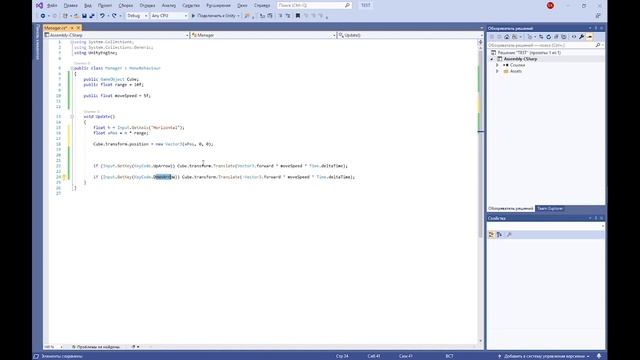Expand the Ссылки references node
Image resolution: width=640 pixels, height=360 pixels.
[498, 65]
